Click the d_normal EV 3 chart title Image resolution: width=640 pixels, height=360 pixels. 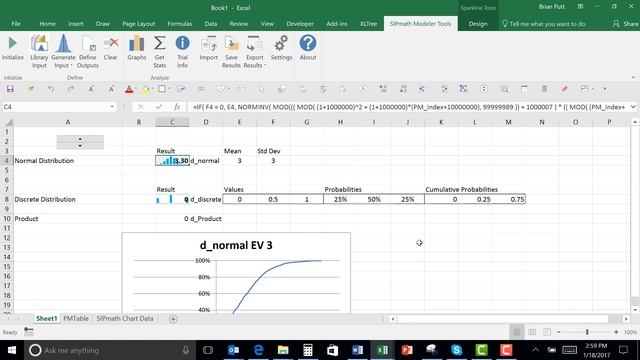coord(236,245)
